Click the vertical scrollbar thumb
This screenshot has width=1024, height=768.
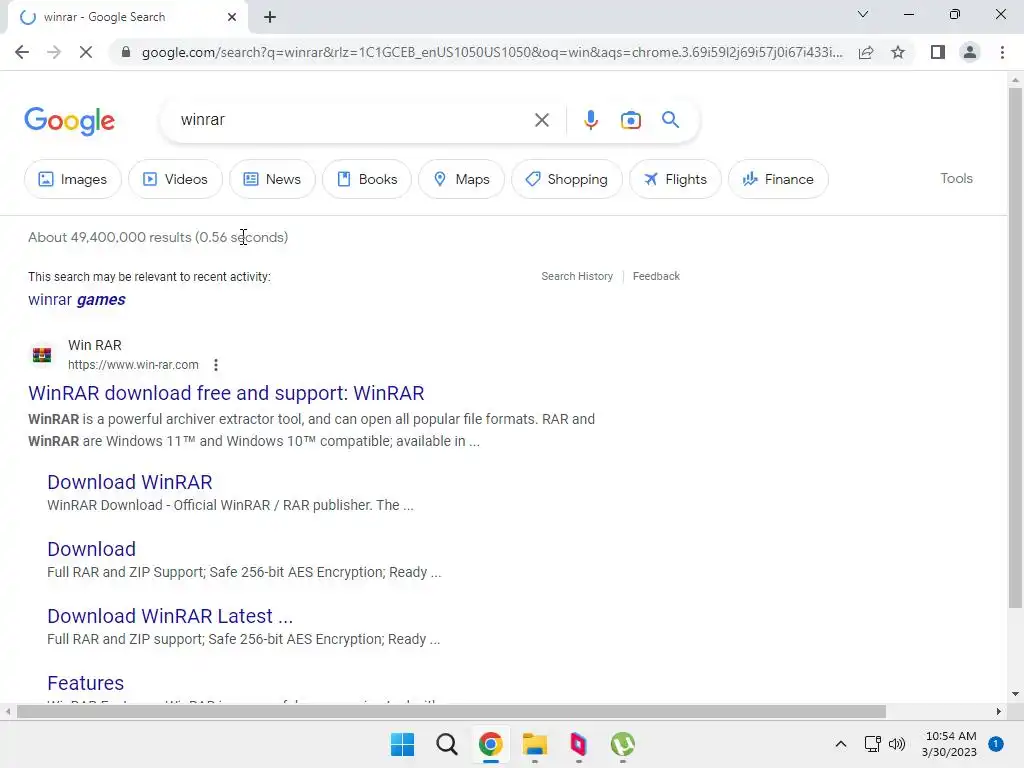[1015, 347]
